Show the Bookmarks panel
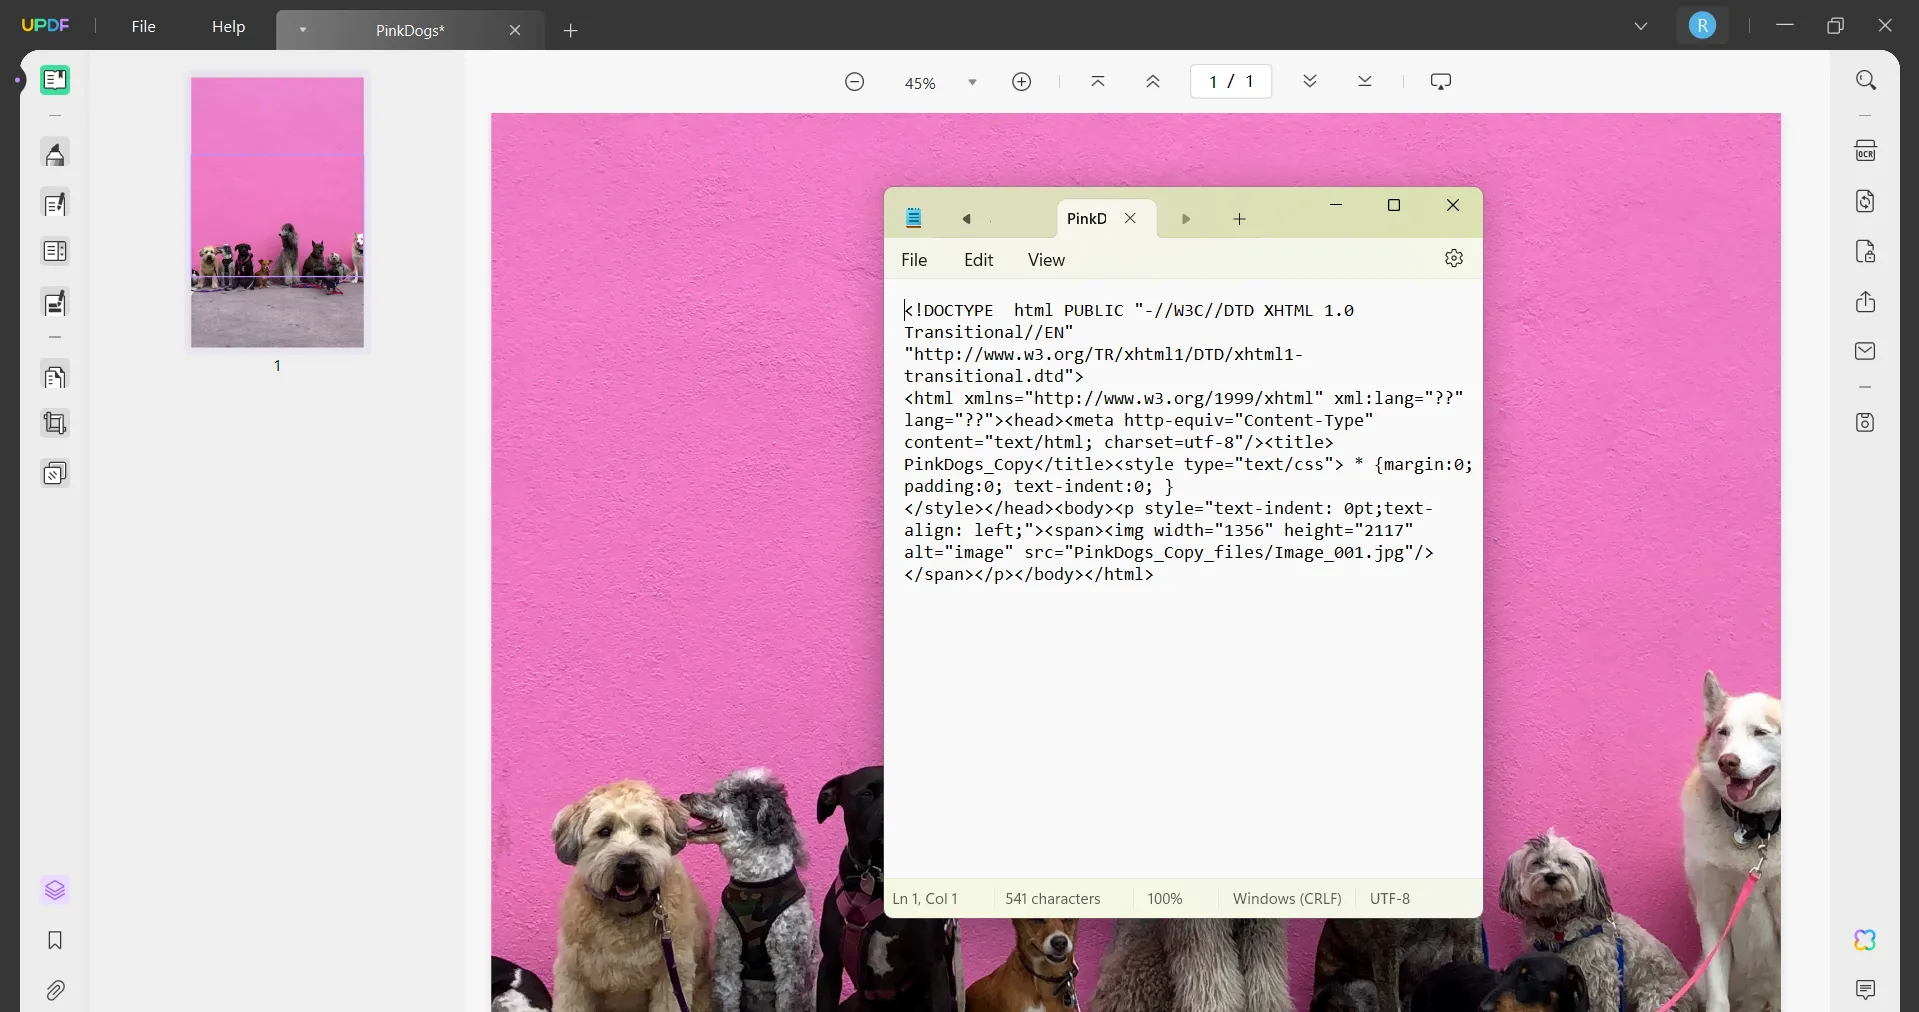 coord(55,941)
